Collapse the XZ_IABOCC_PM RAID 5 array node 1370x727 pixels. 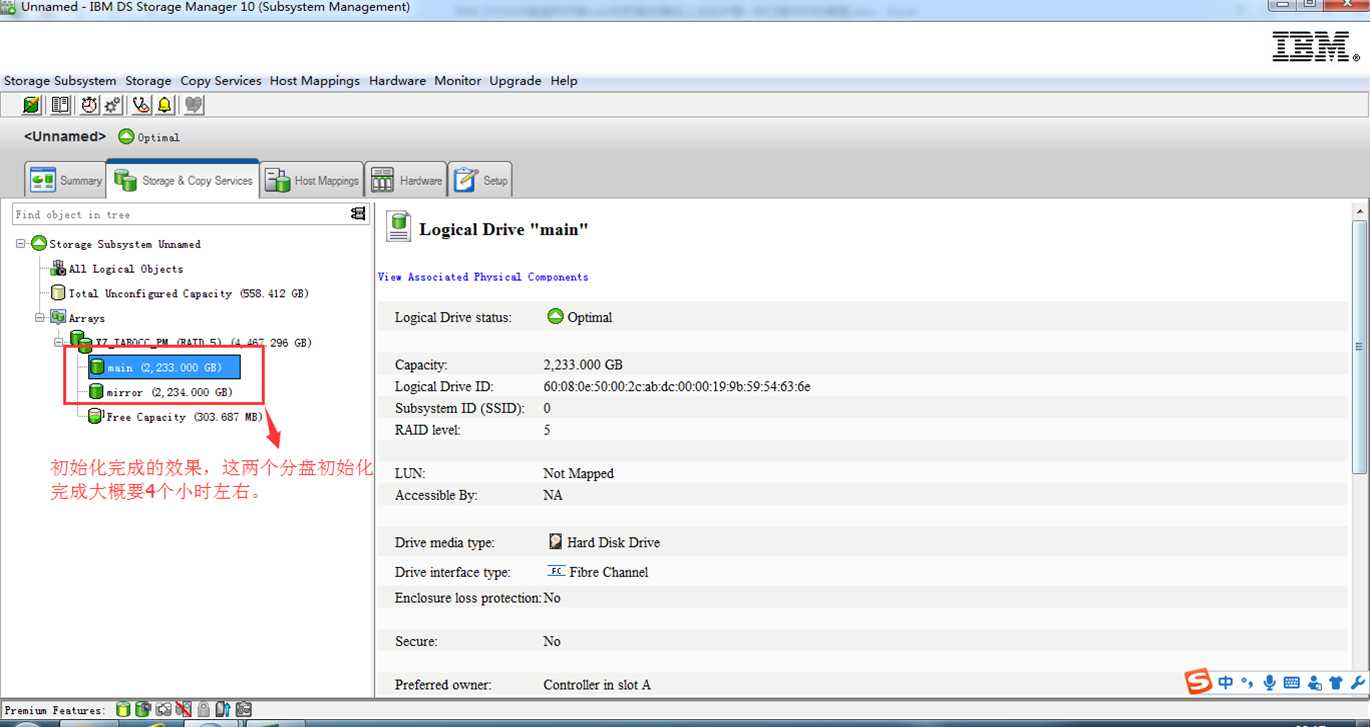[x=59, y=342]
